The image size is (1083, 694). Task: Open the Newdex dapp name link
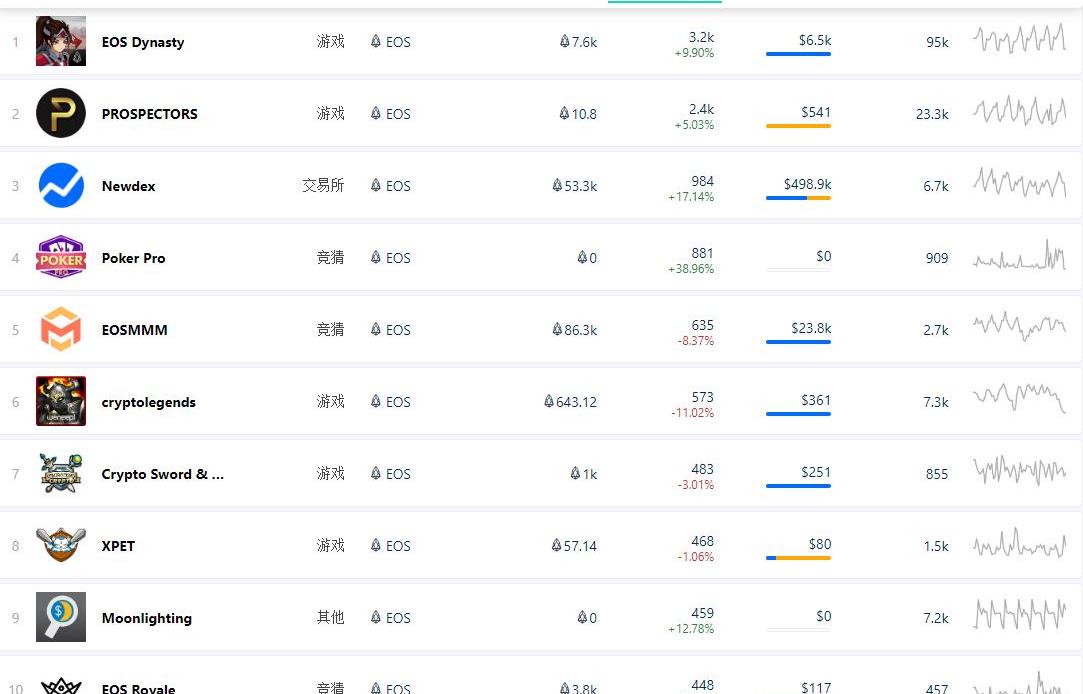click(128, 186)
